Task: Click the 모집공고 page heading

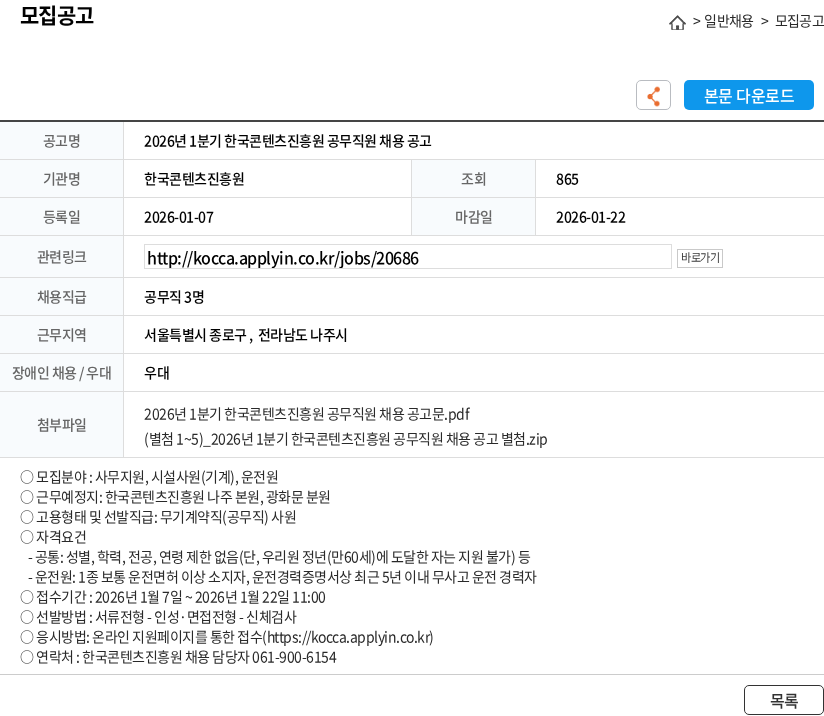Action: 57,15
